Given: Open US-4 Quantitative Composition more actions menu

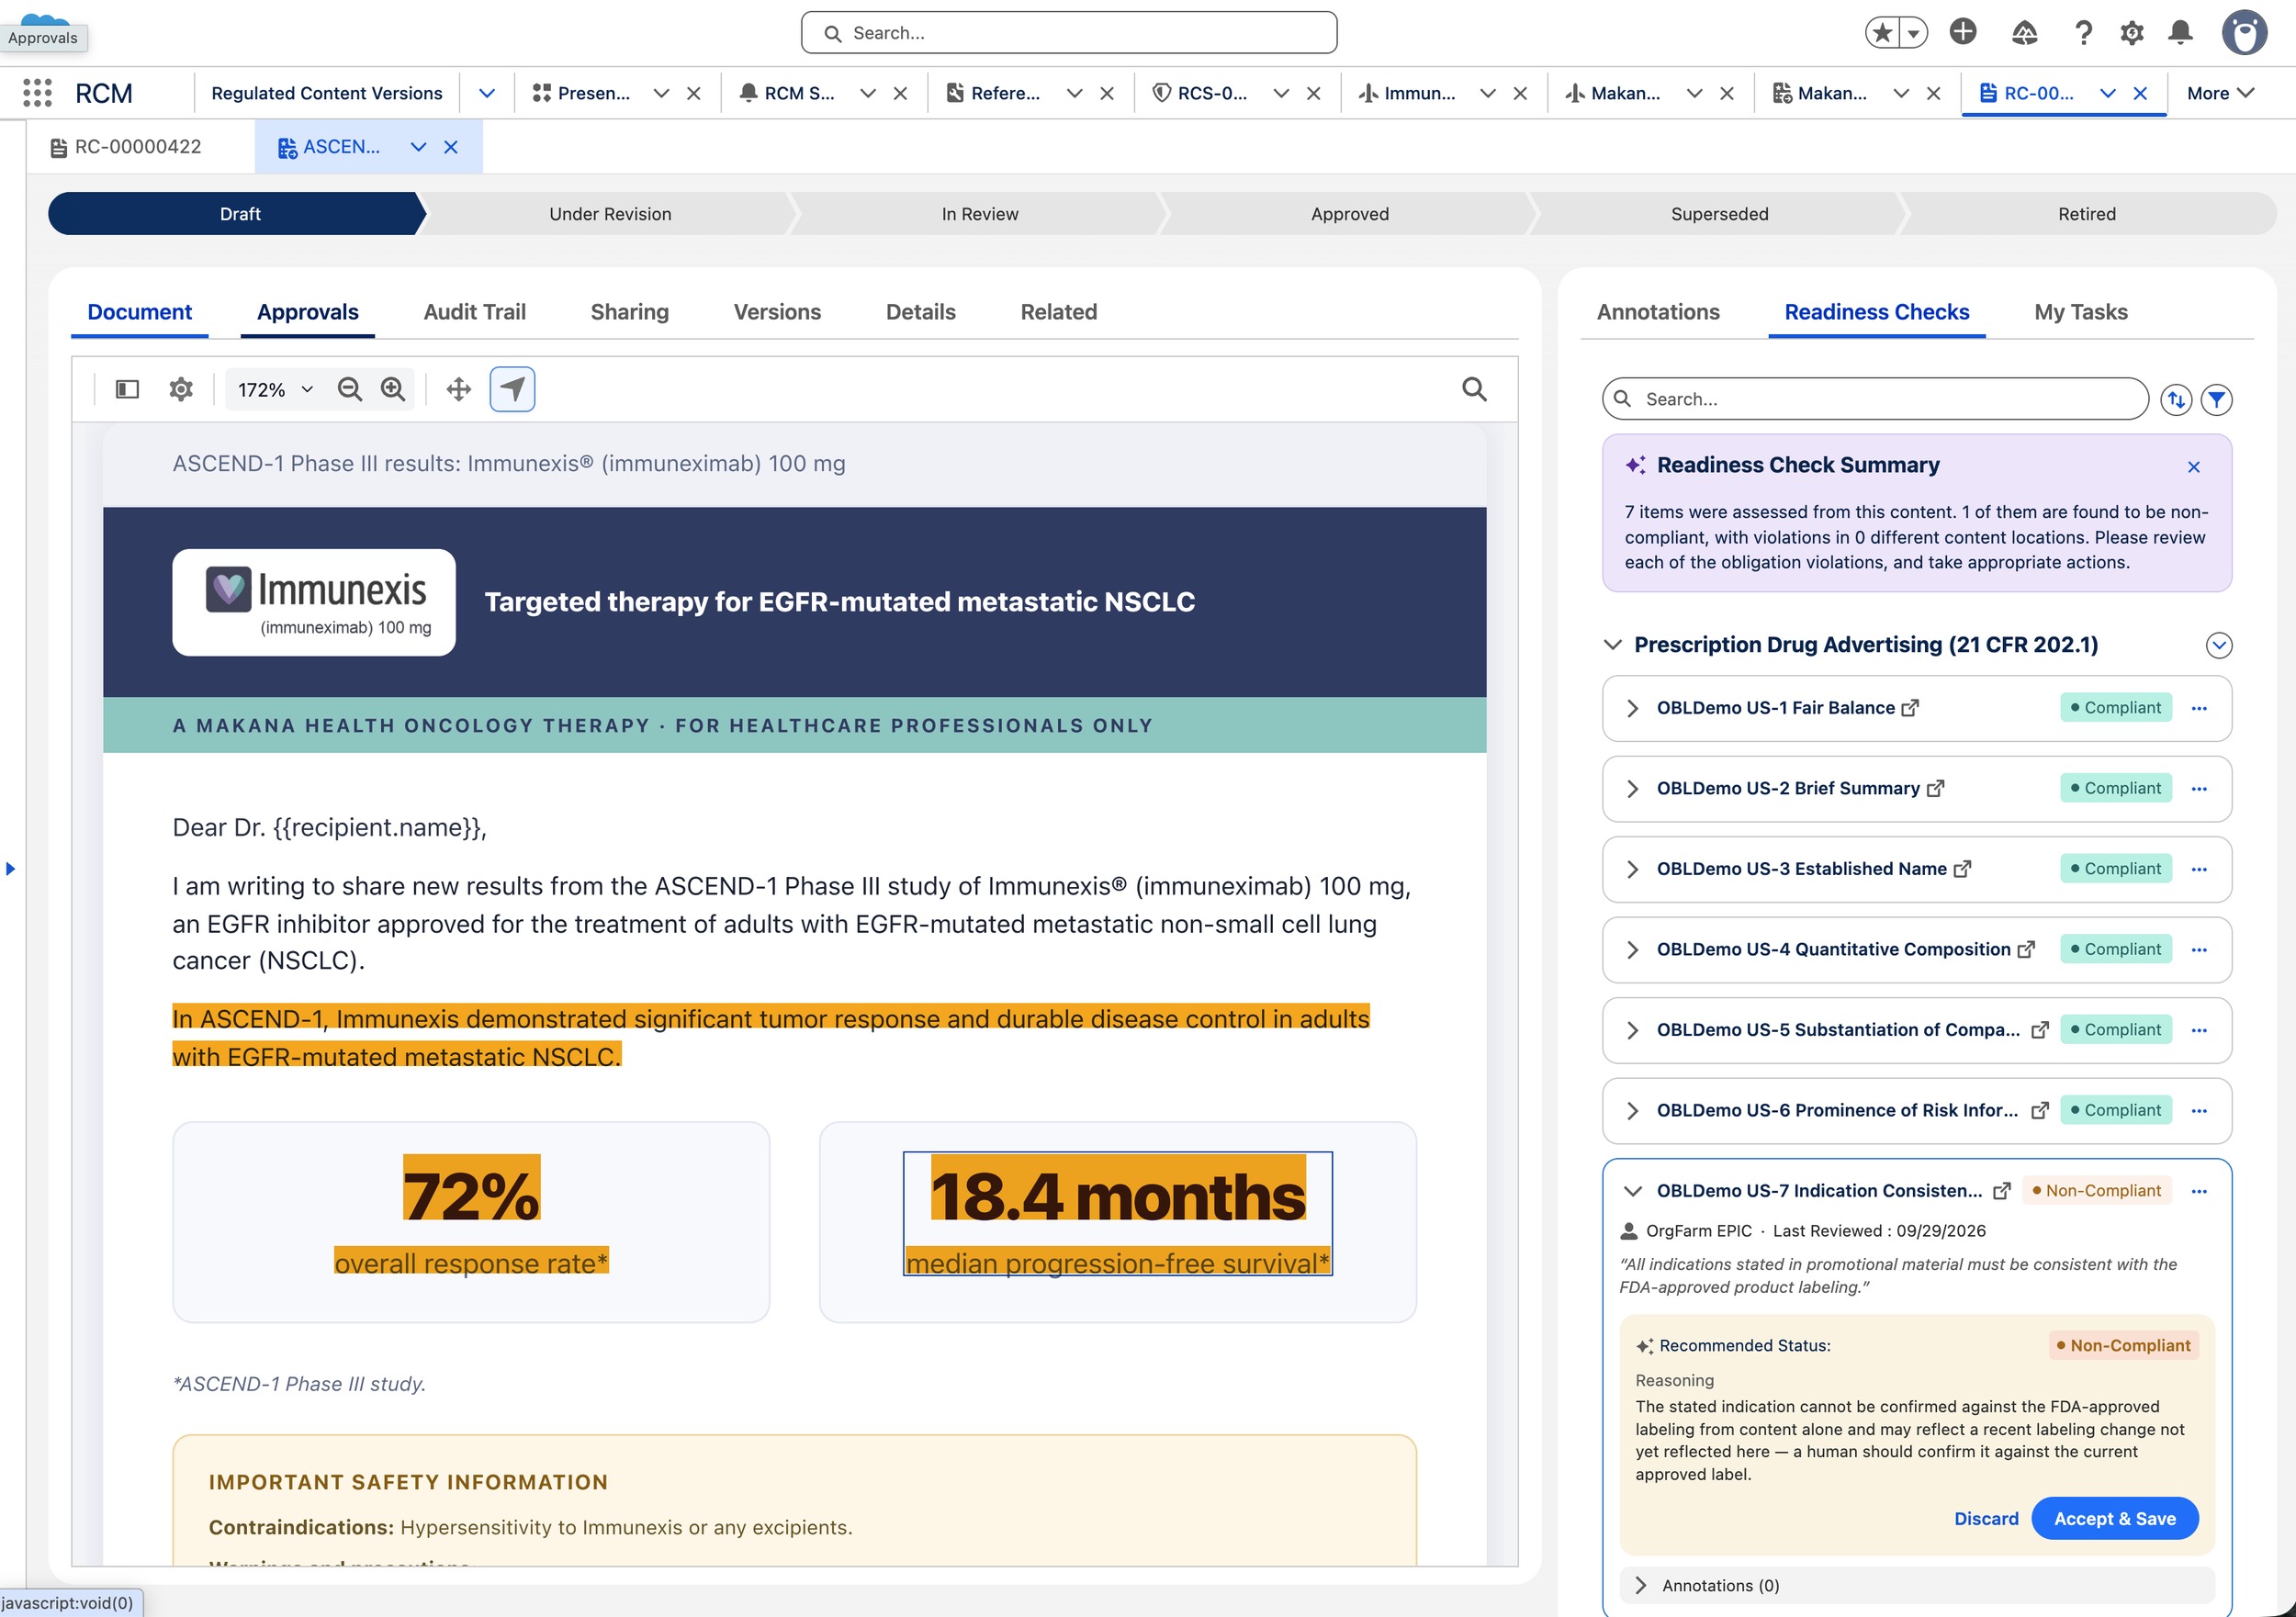Looking at the screenshot, I should click(x=2199, y=950).
